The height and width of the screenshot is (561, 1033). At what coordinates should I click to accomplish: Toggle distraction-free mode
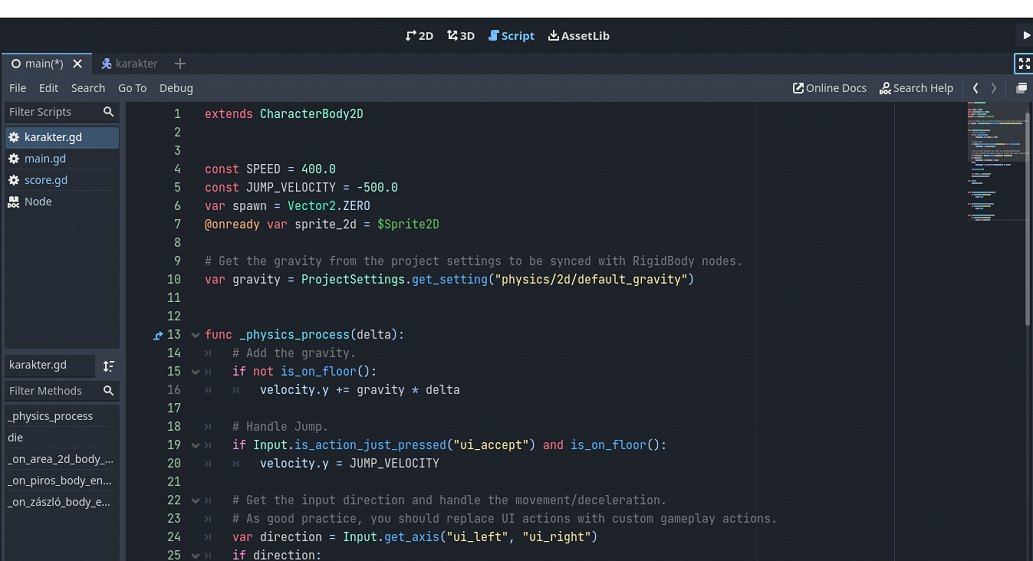[1023, 64]
